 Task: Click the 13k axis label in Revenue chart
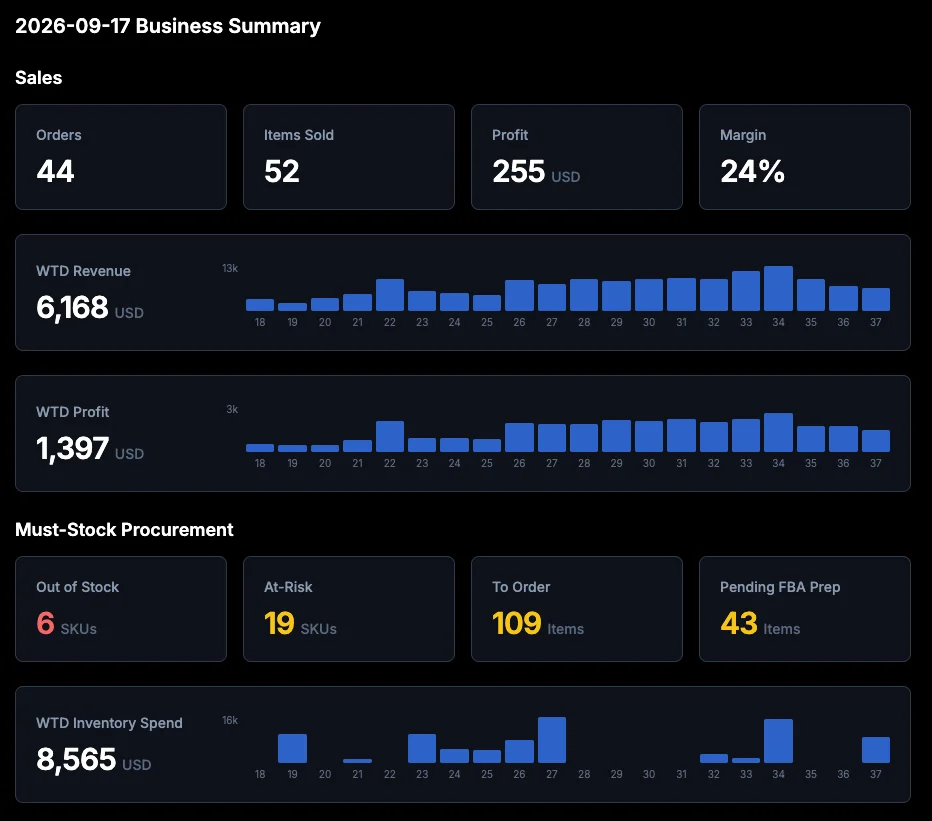[230, 269]
